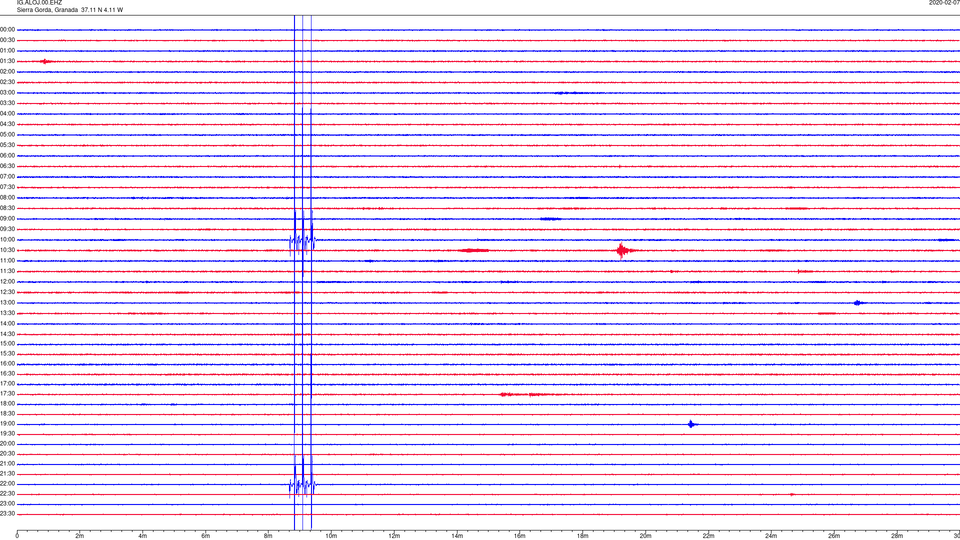Select the 11:30 time label
The height and width of the screenshot is (540, 960).
coord(7,271)
